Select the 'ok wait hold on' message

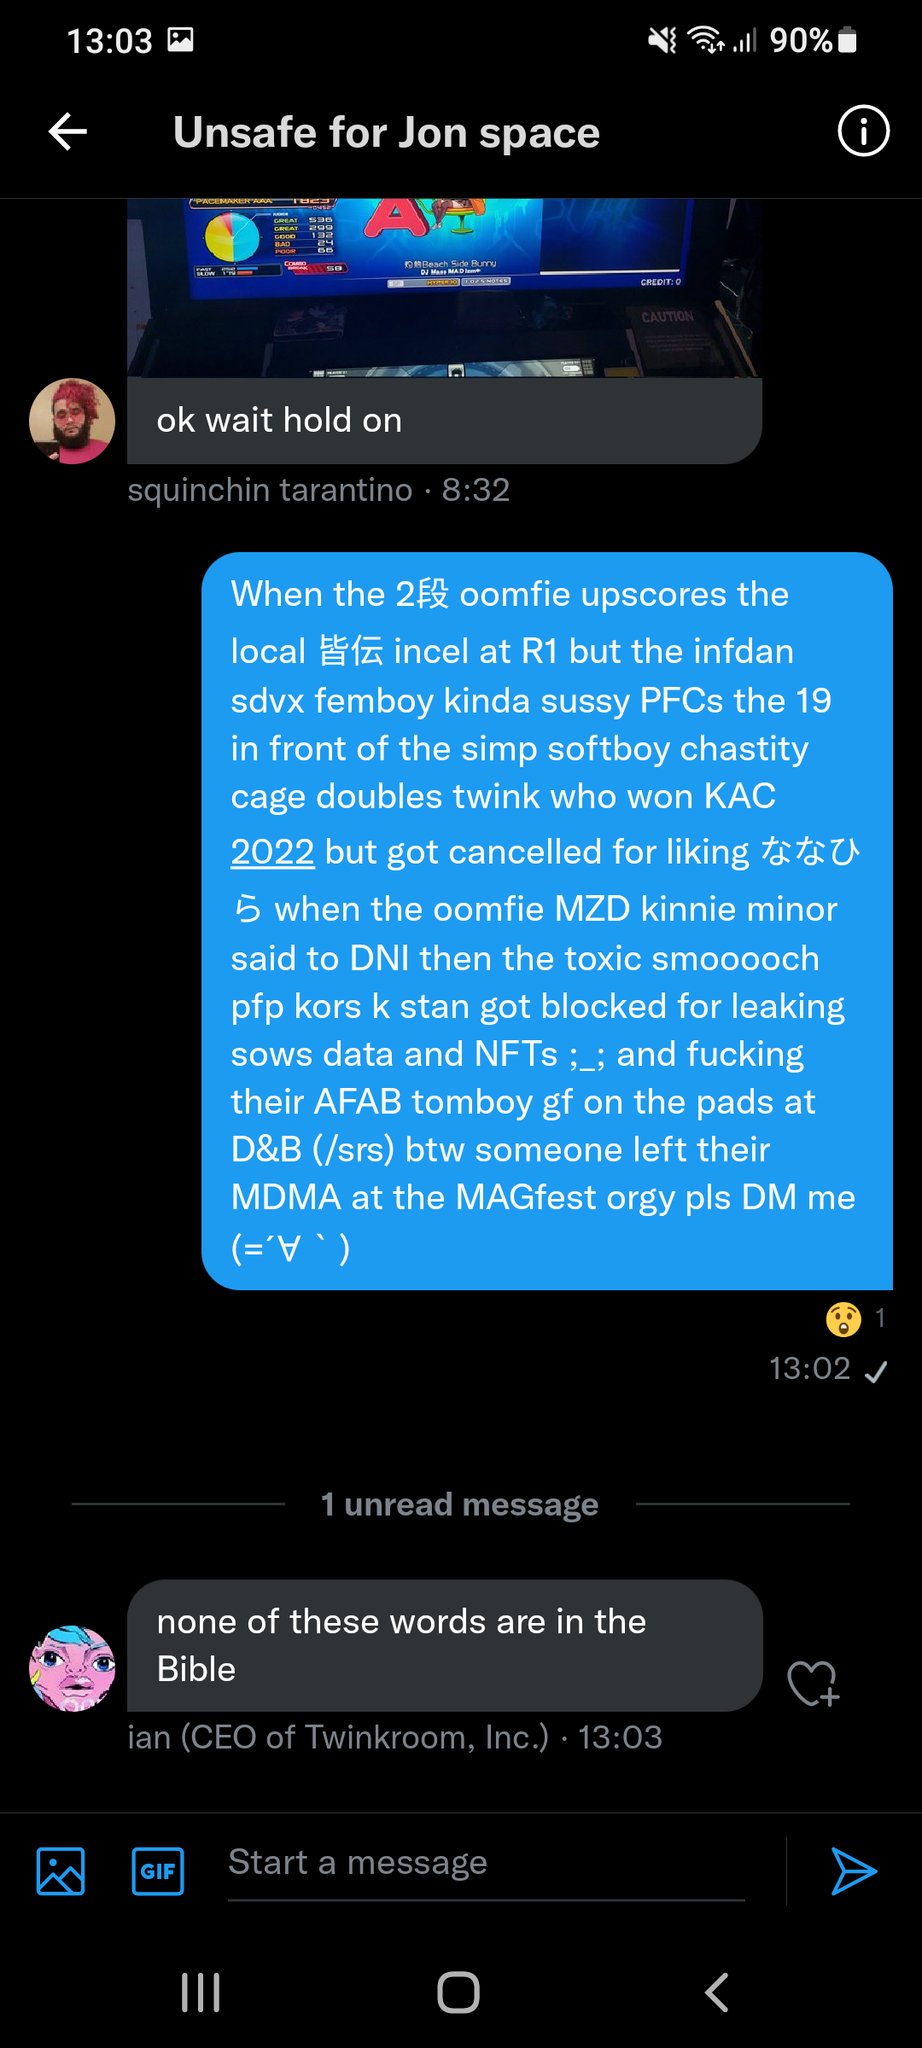click(444, 421)
